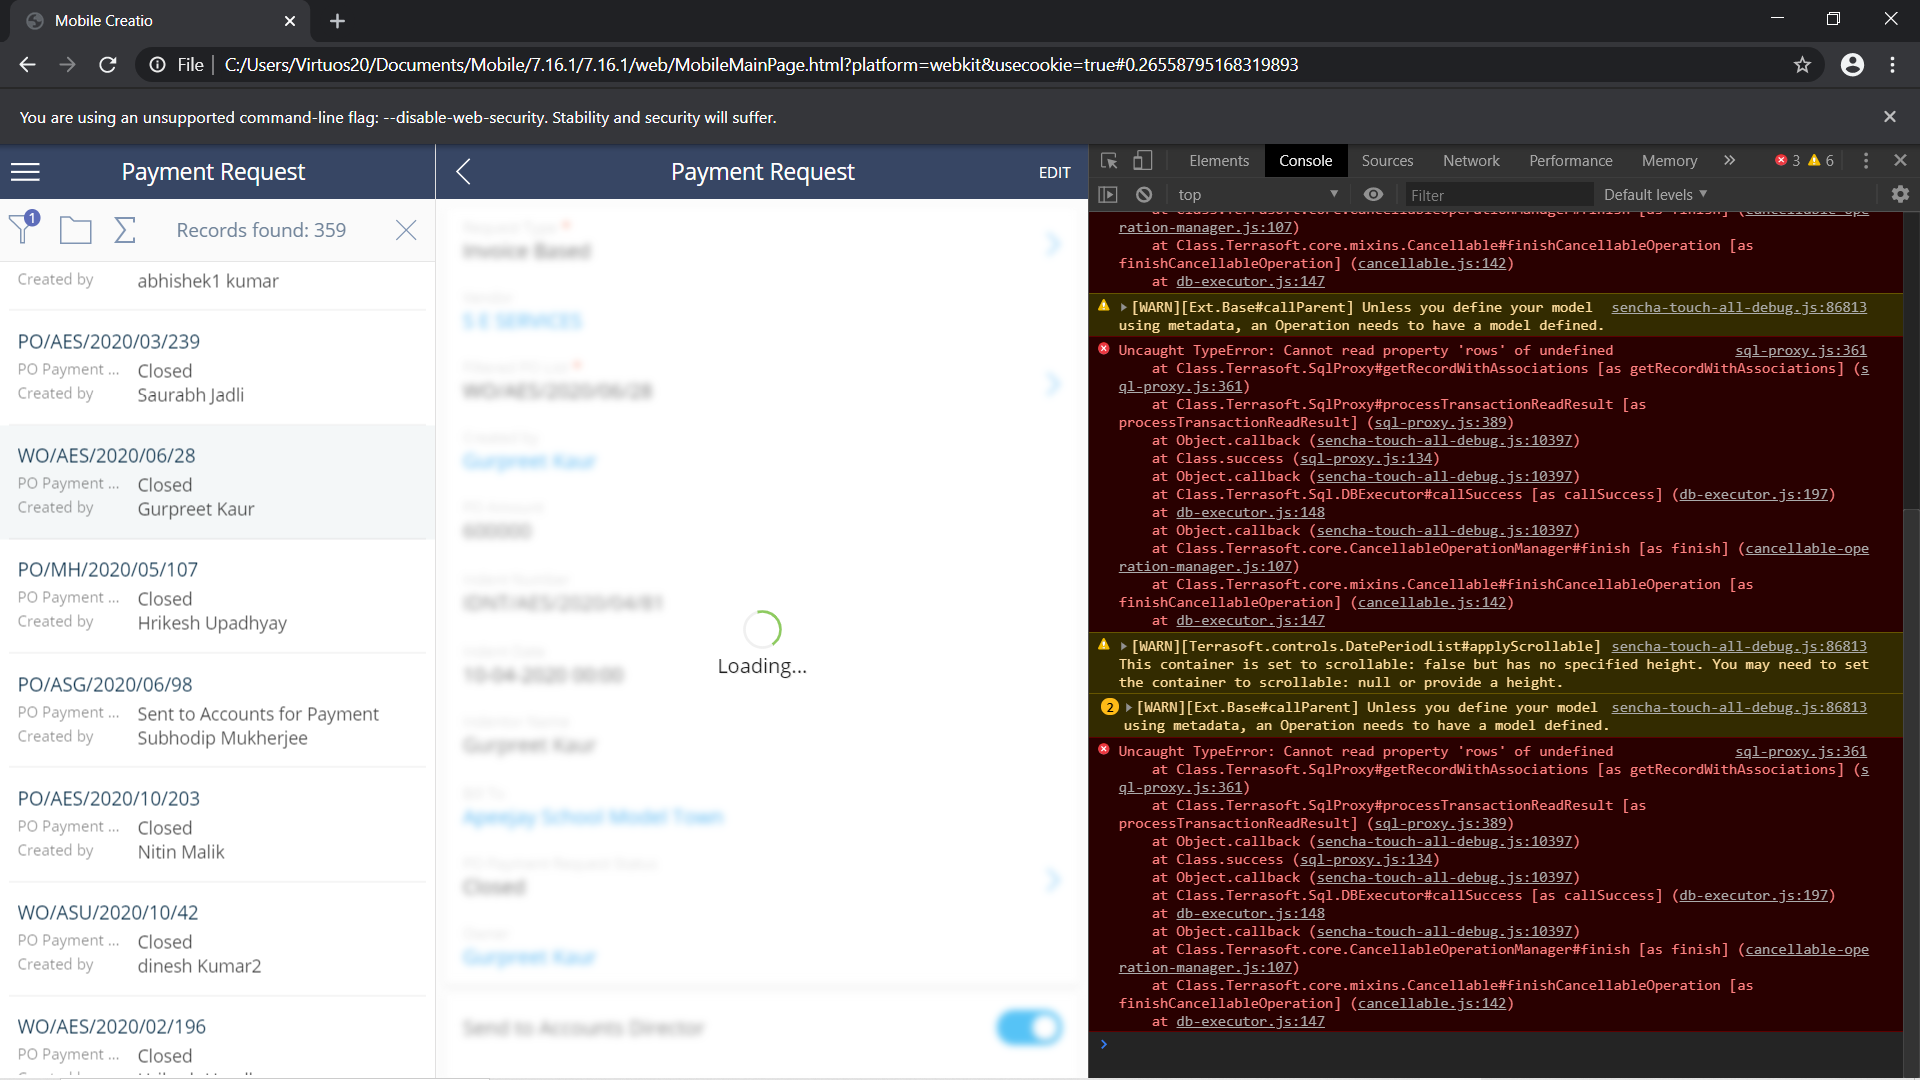Viewport: 1920px width, 1080px height.
Task: Close the Mobile Creatio tab
Action: point(290,21)
